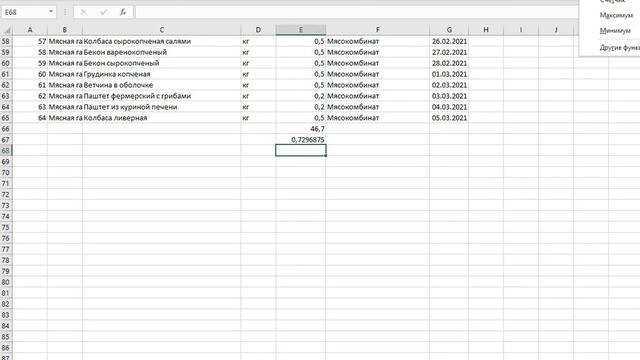This screenshot has height=360, width=640.
Task: Click cell Колбаса ливерная
Action: 162,118
